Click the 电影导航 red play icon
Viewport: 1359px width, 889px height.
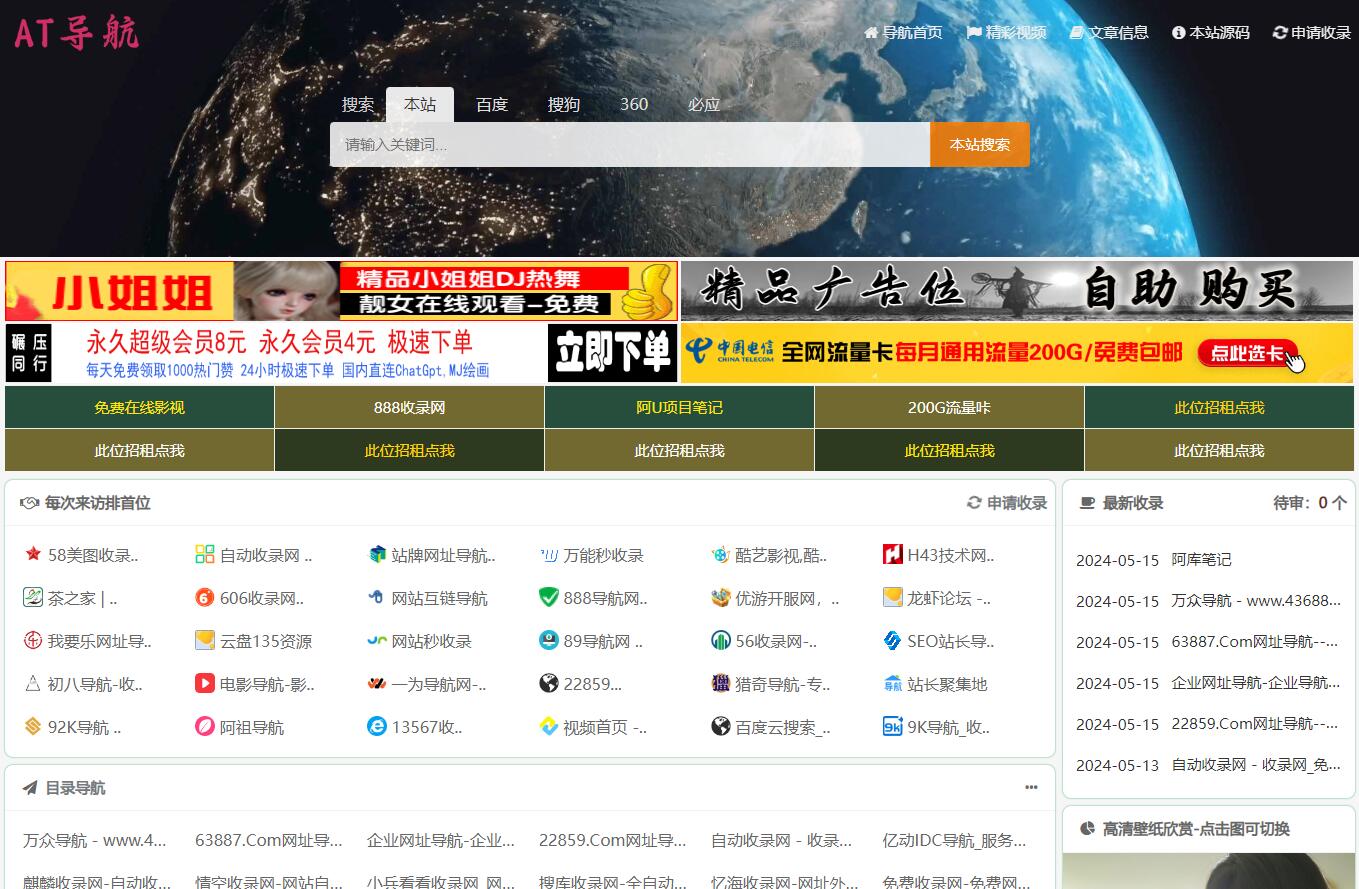coord(205,684)
